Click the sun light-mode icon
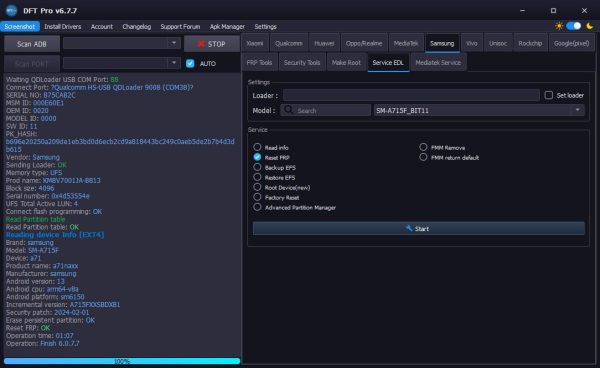Viewport: 600px width, 368px height. tap(559, 26)
